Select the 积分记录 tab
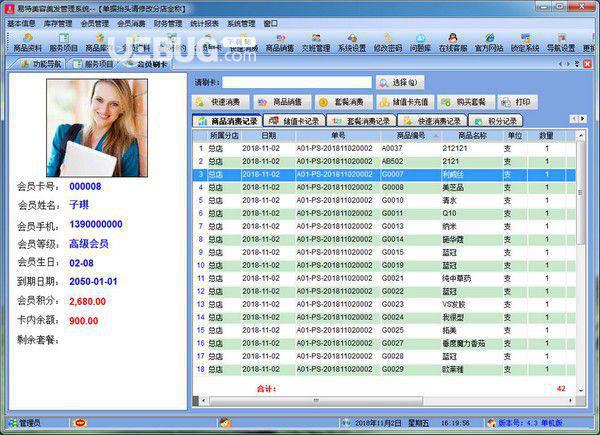This screenshot has width=600, height=435. tap(496, 121)
